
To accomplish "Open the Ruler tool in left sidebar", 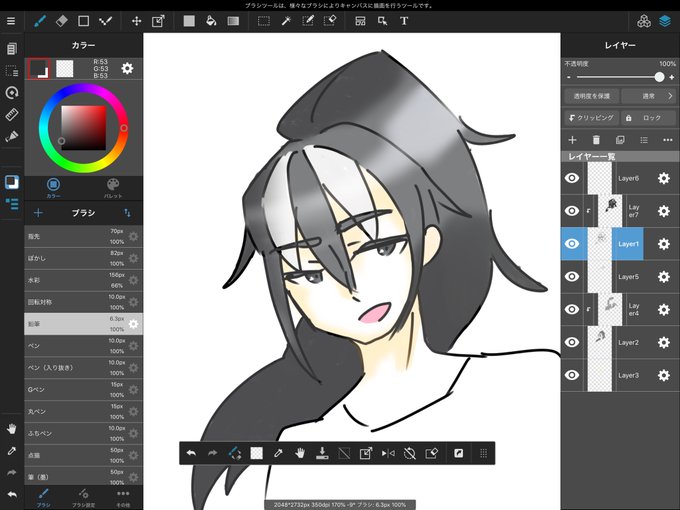I will (12, 114).
